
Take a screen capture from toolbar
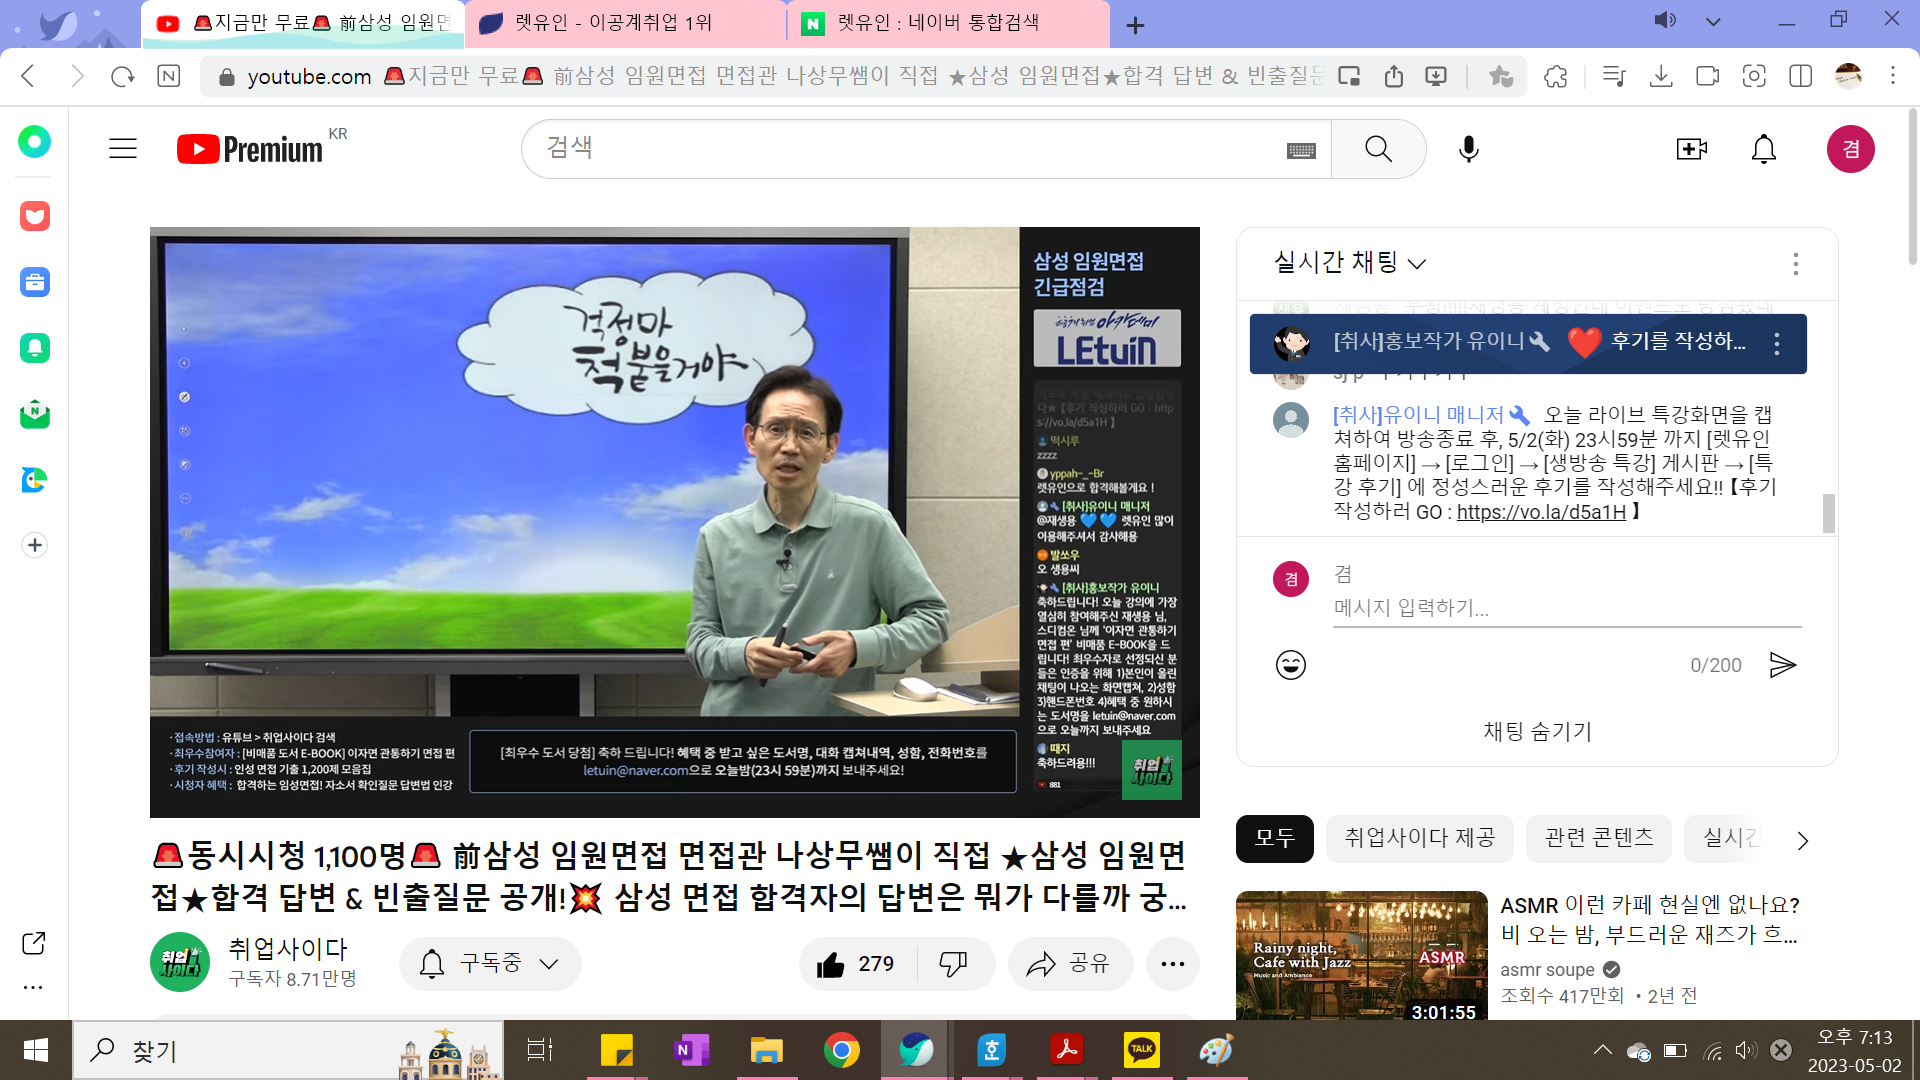pyautogui.click(x=1754, y=76)
